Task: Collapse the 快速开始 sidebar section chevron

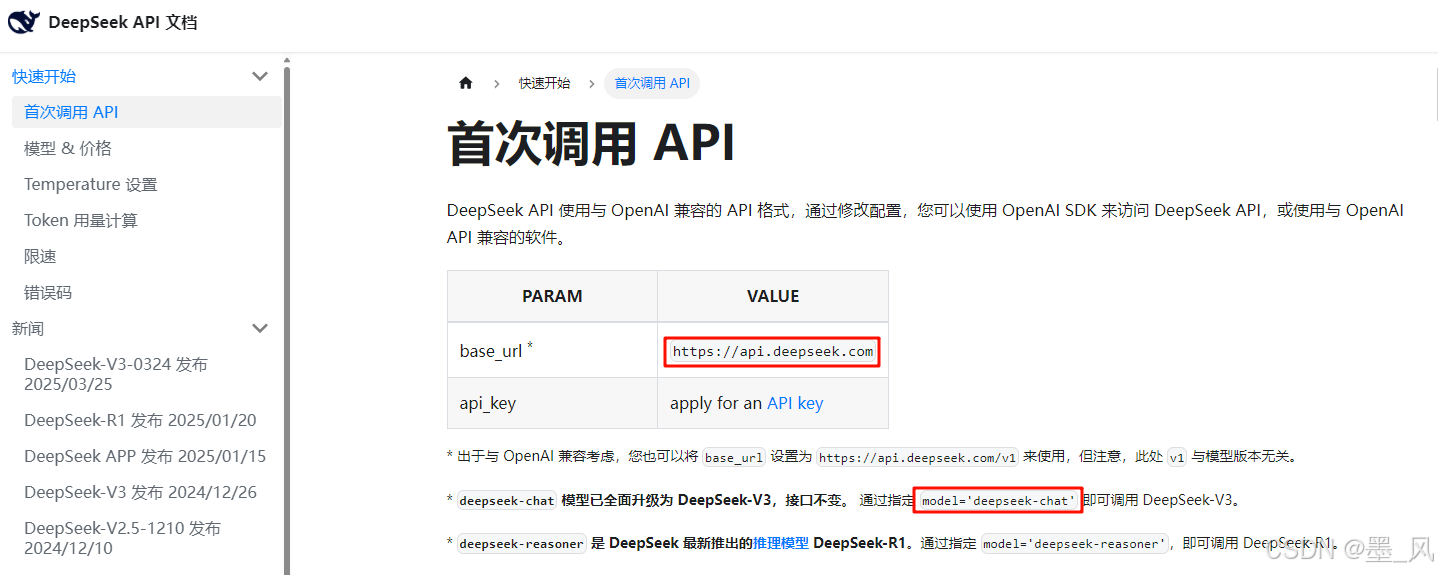Action: click(x=260, y=76)
